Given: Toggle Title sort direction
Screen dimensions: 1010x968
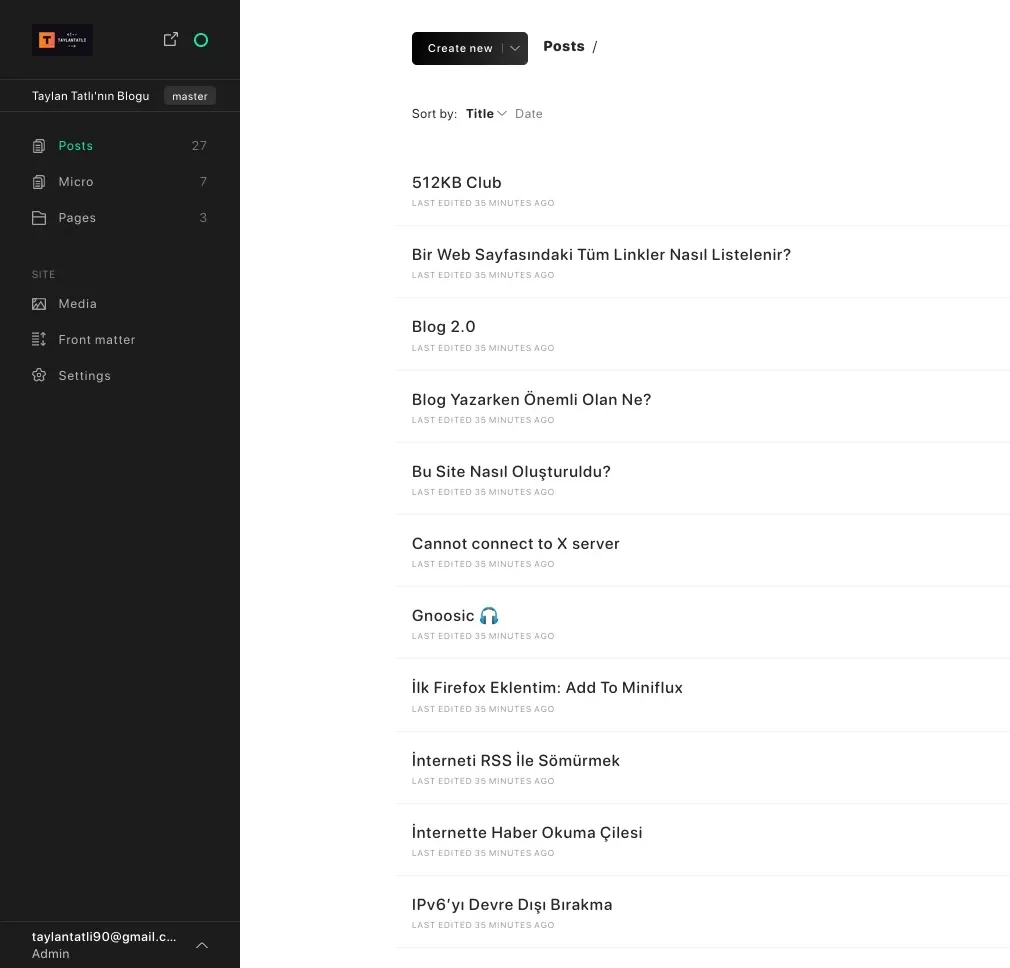Looking at the screenshot, I should (502, 114).
